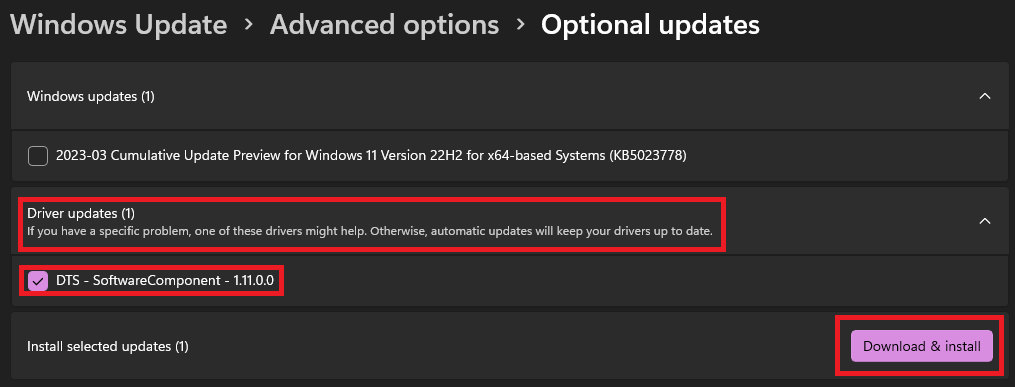This screenshot has width=1015, height=387.
Task: Uncheck the DTS SoftwareComponent checkbox
Action: coord(38,281)
